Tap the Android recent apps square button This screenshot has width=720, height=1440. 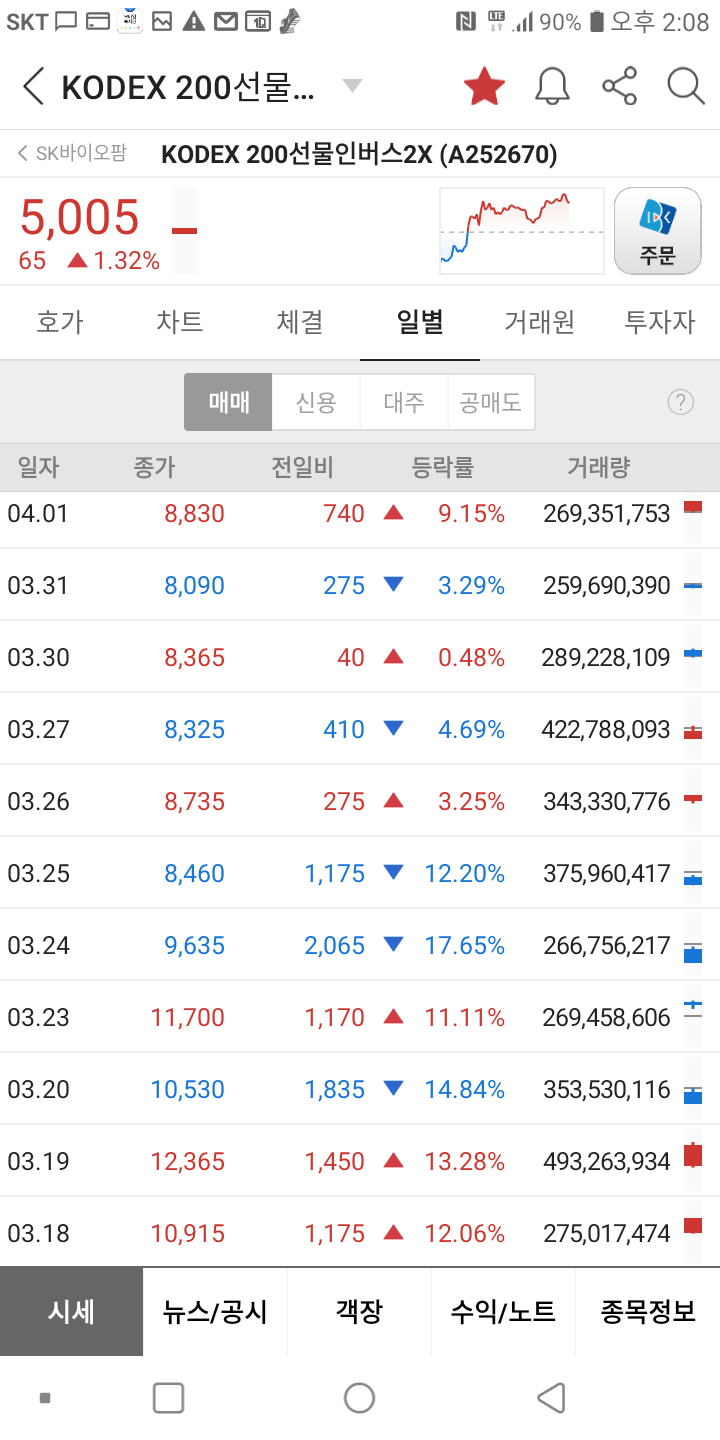point(168,1397)
